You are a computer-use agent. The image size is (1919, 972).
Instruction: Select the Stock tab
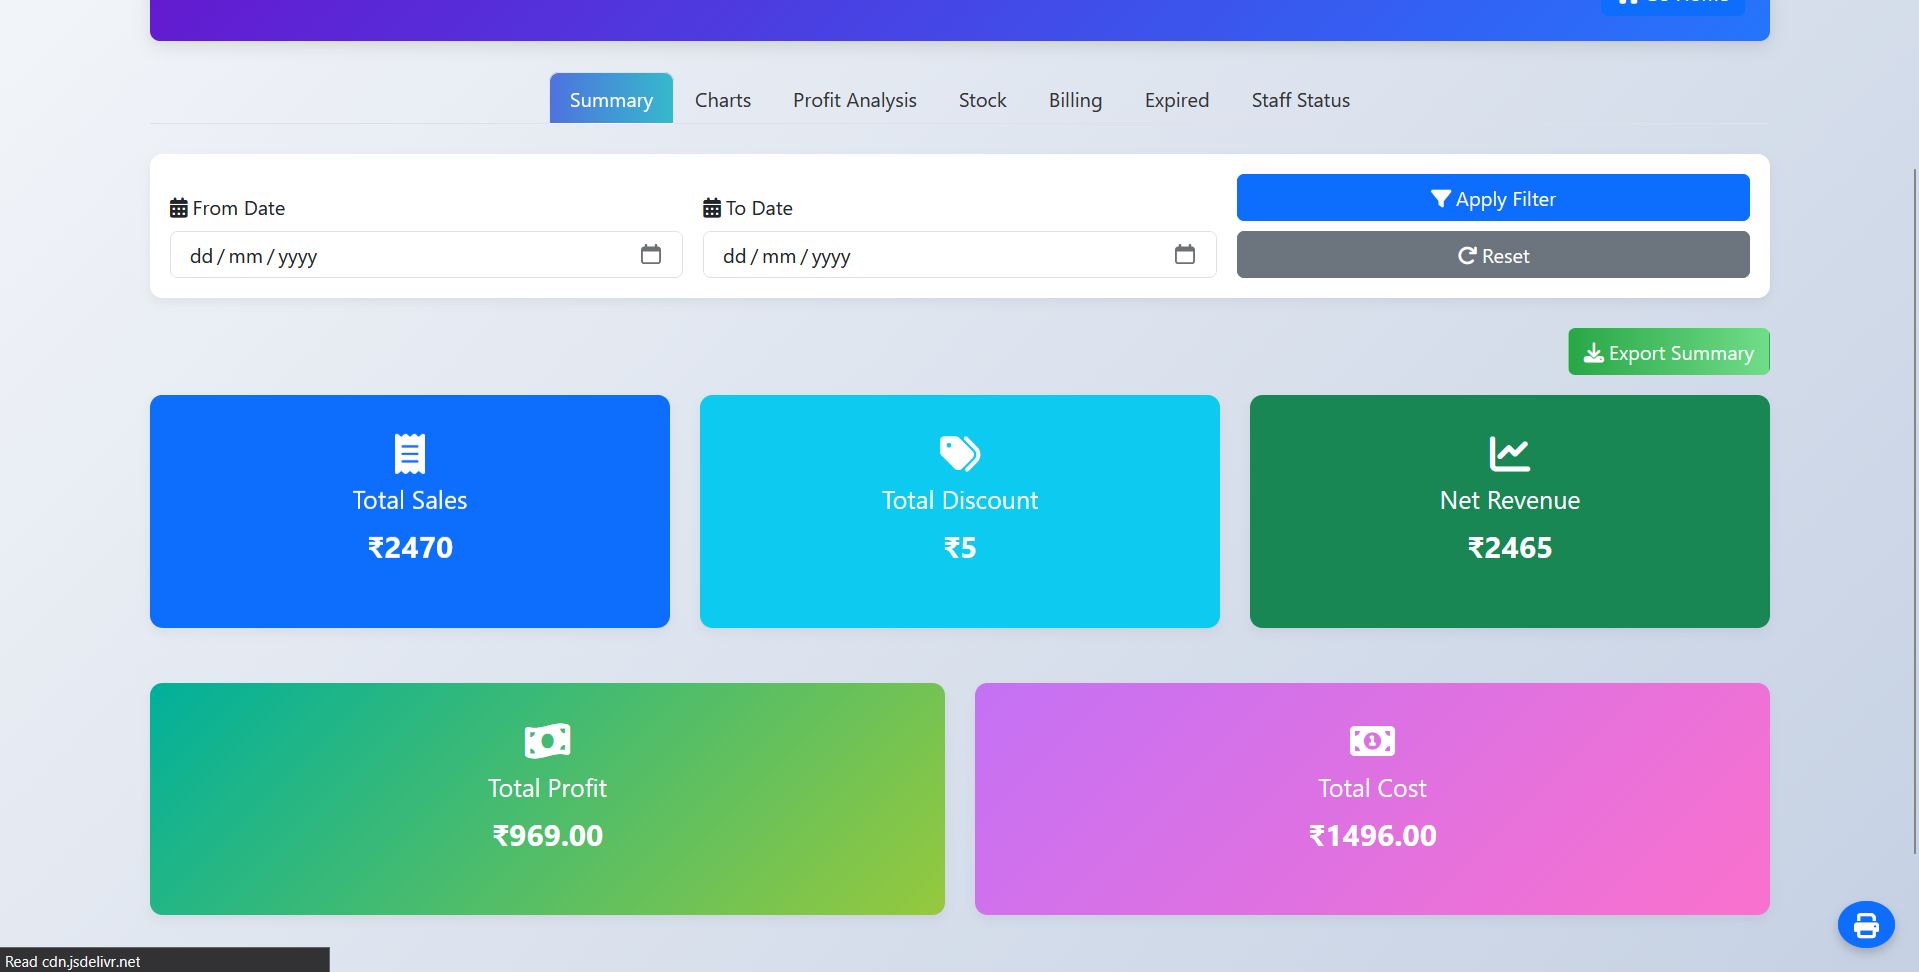[x=982, y=99]
